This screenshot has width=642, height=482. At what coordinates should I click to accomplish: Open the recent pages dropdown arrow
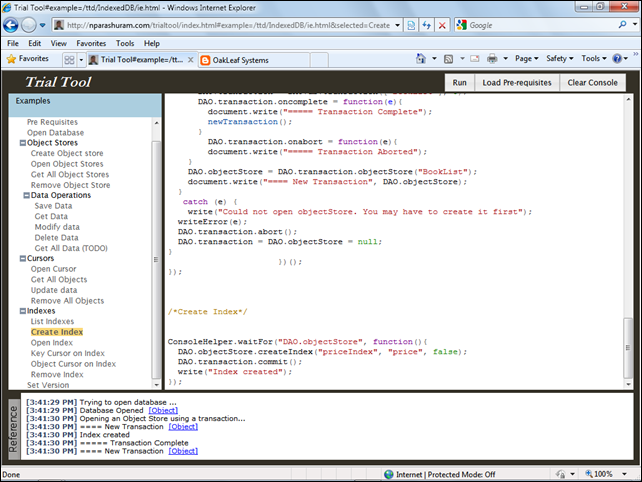(42, 25)
